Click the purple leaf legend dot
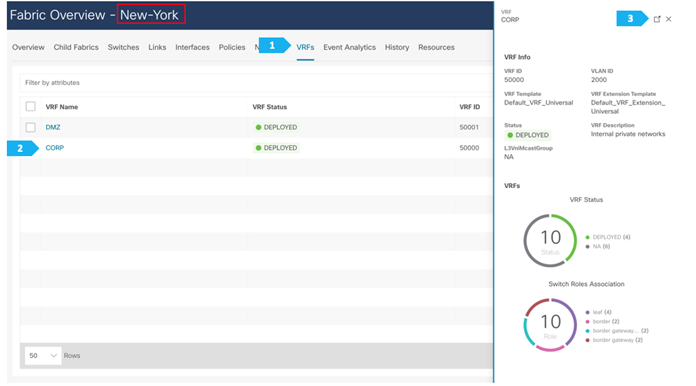 (588, 312)
